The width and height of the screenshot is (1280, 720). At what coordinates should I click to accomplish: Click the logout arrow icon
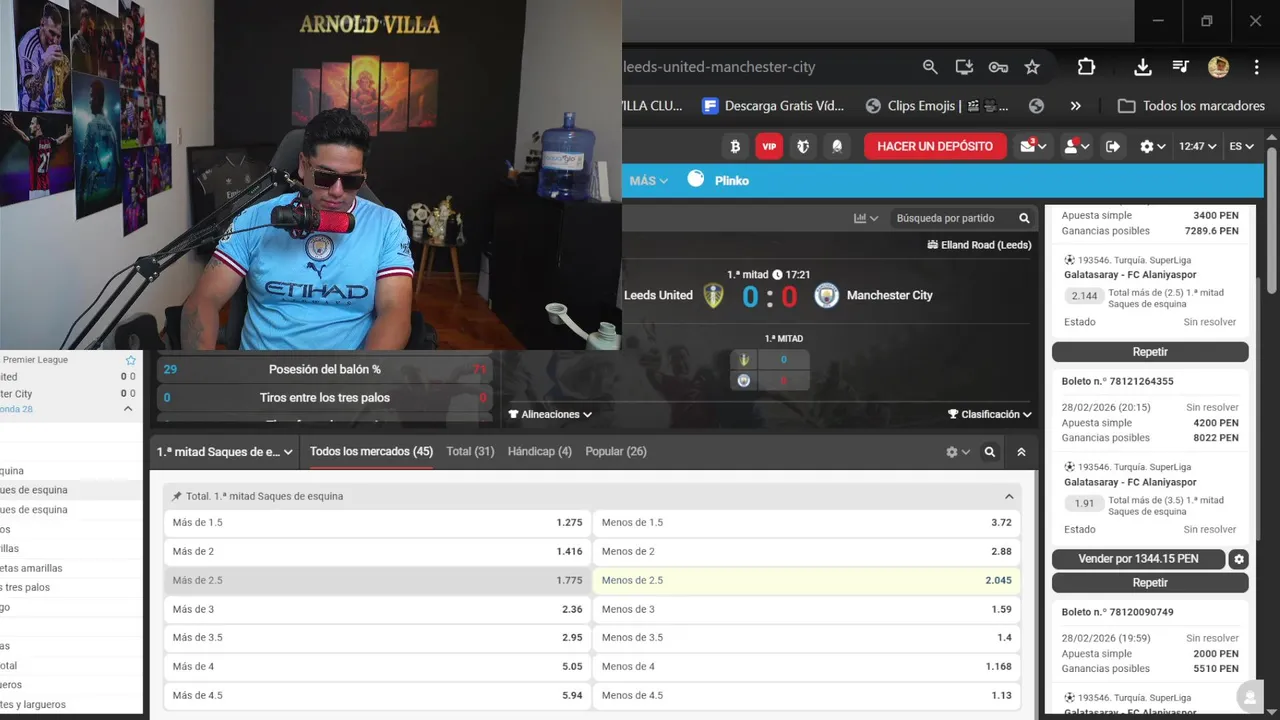pos(1113,146)
